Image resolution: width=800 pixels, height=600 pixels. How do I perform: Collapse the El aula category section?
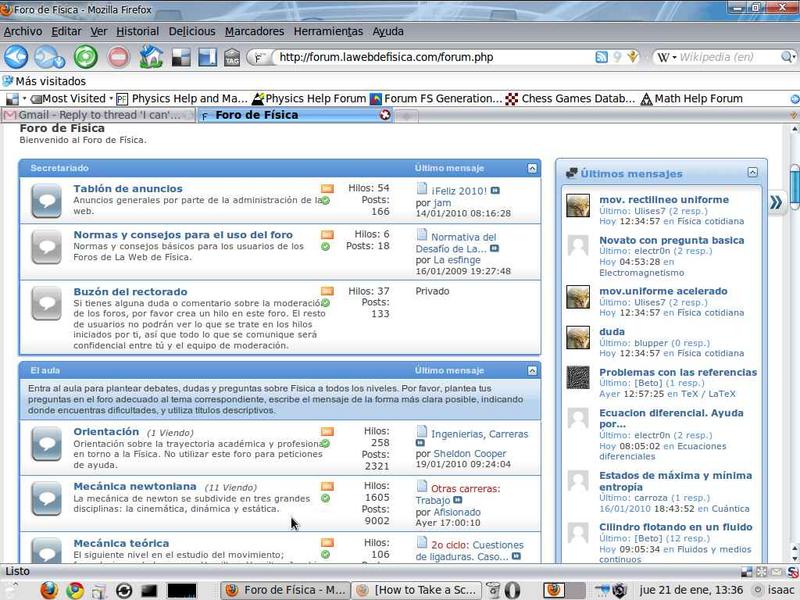pyautogui.click(x=532, y=370)
